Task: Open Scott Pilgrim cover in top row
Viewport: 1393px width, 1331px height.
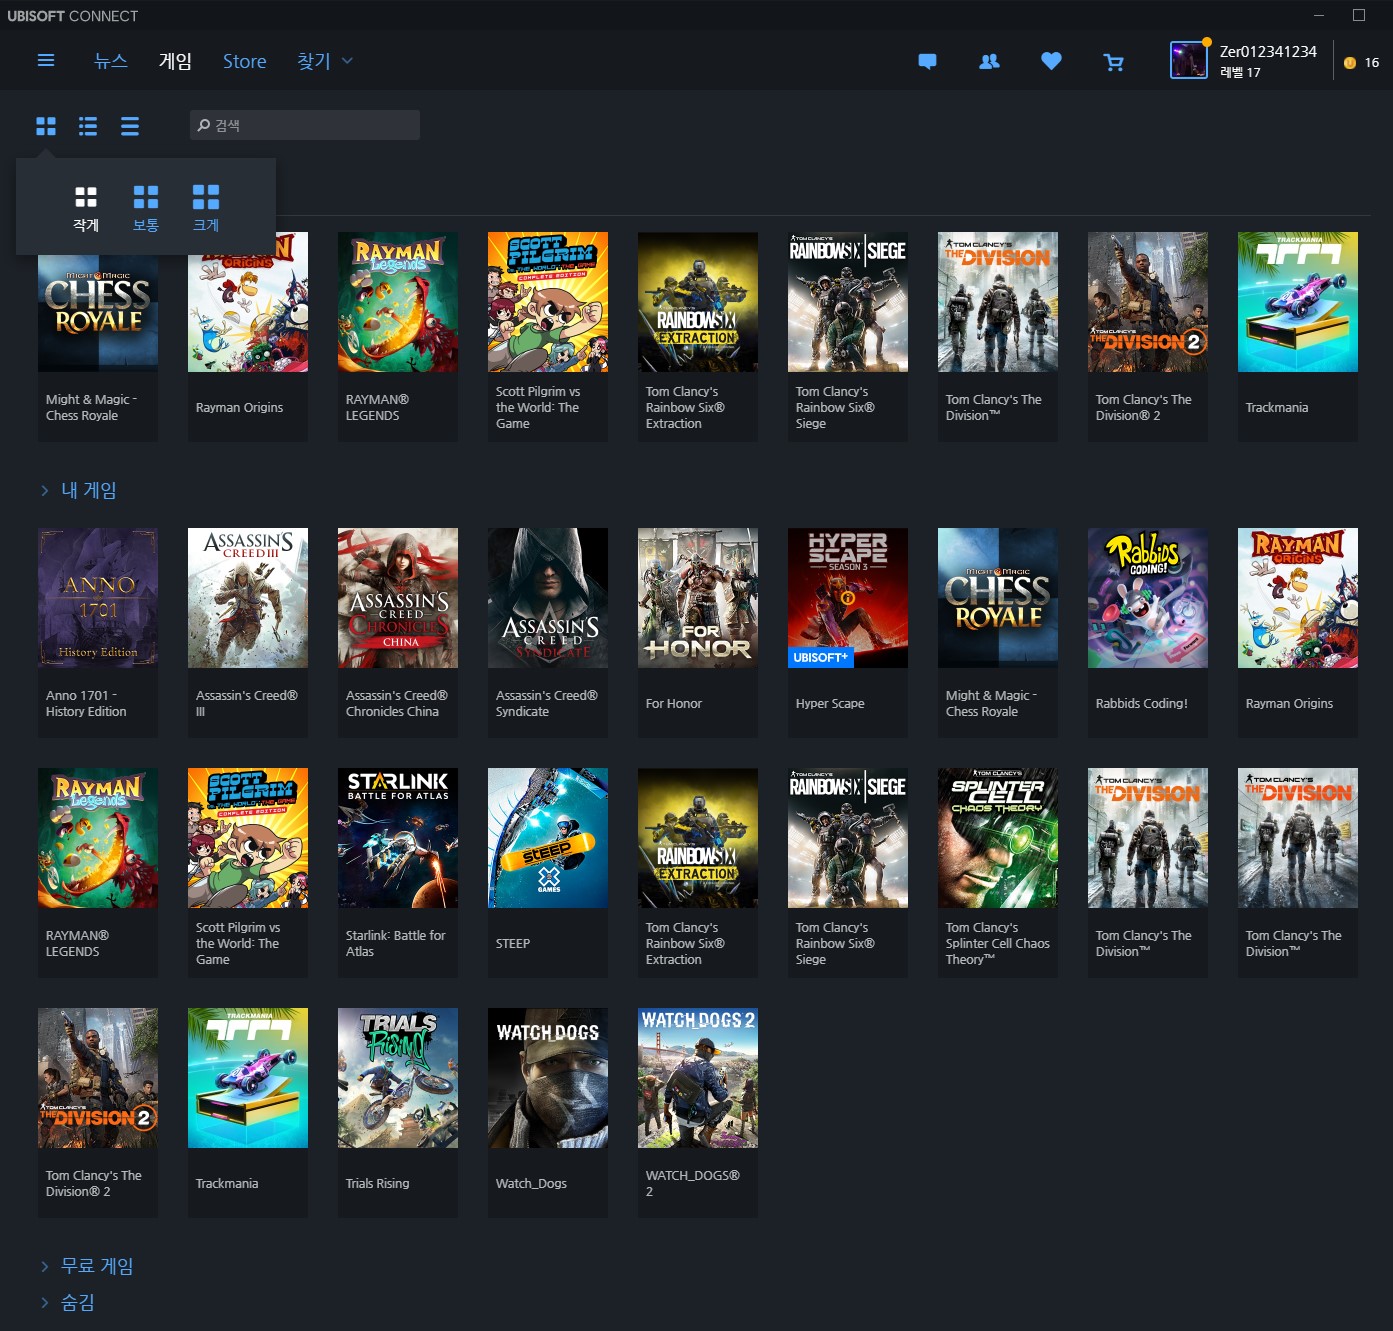Action: (x=548, y=302)
